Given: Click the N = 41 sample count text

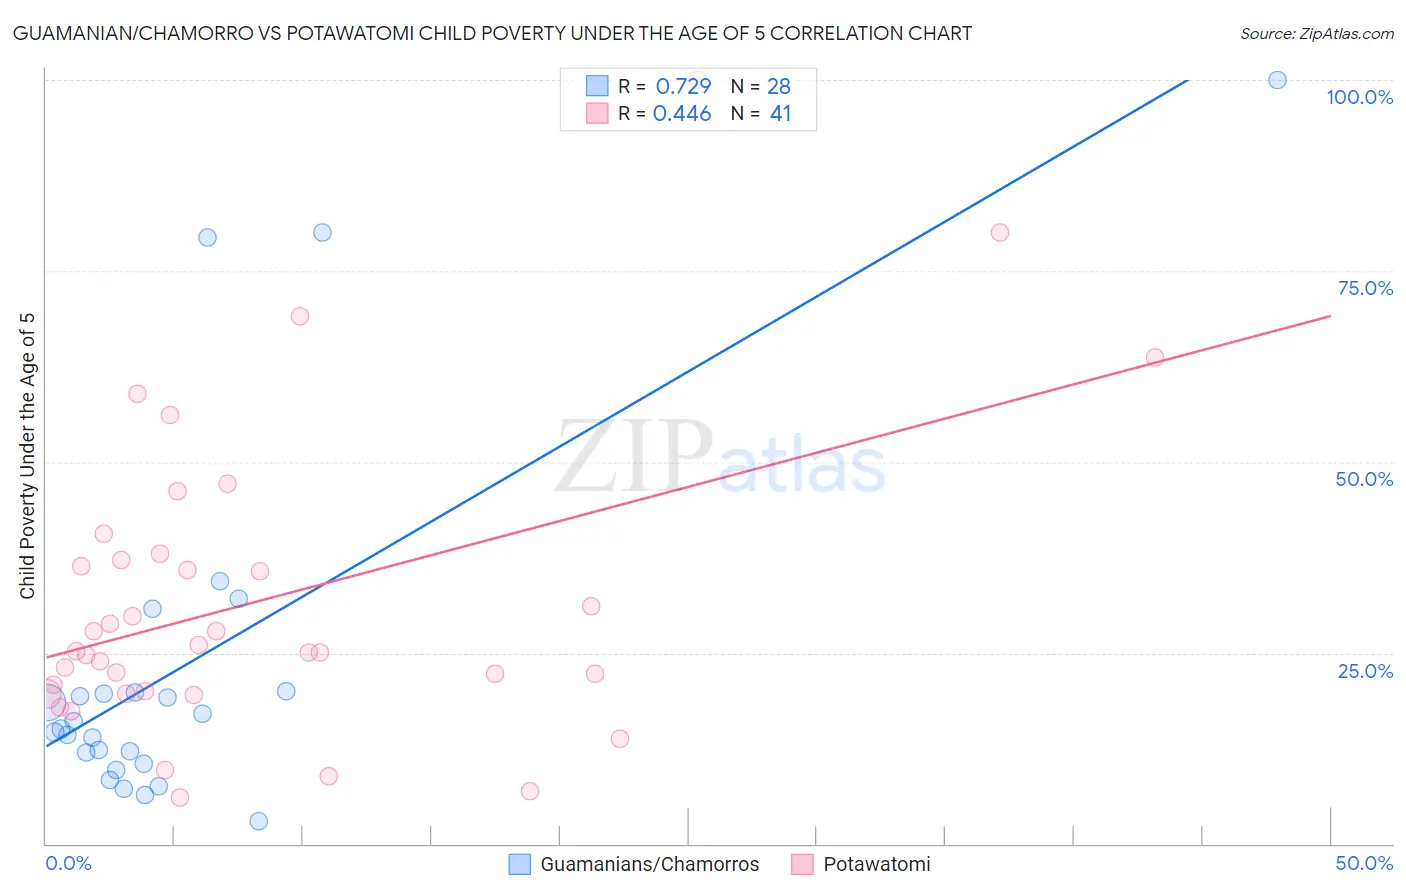Looking at the screenshot, I should 760,113.
